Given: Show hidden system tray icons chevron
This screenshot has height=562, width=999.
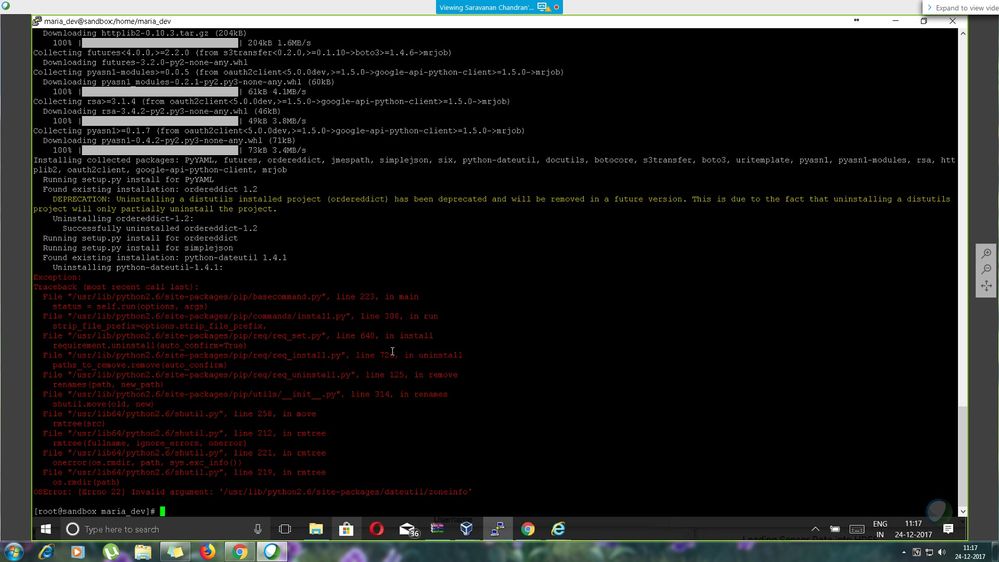Looking at the screenshot, I should click(814, 529).
